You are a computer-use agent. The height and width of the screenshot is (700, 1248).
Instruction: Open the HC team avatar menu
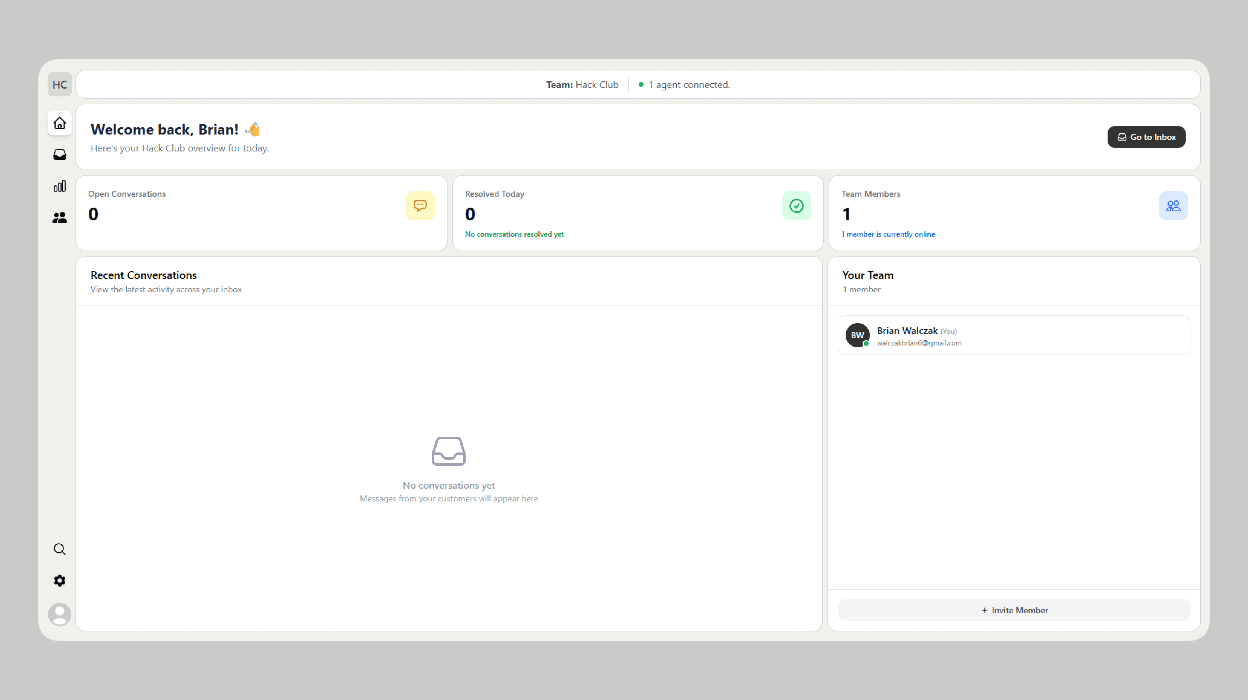60,85
